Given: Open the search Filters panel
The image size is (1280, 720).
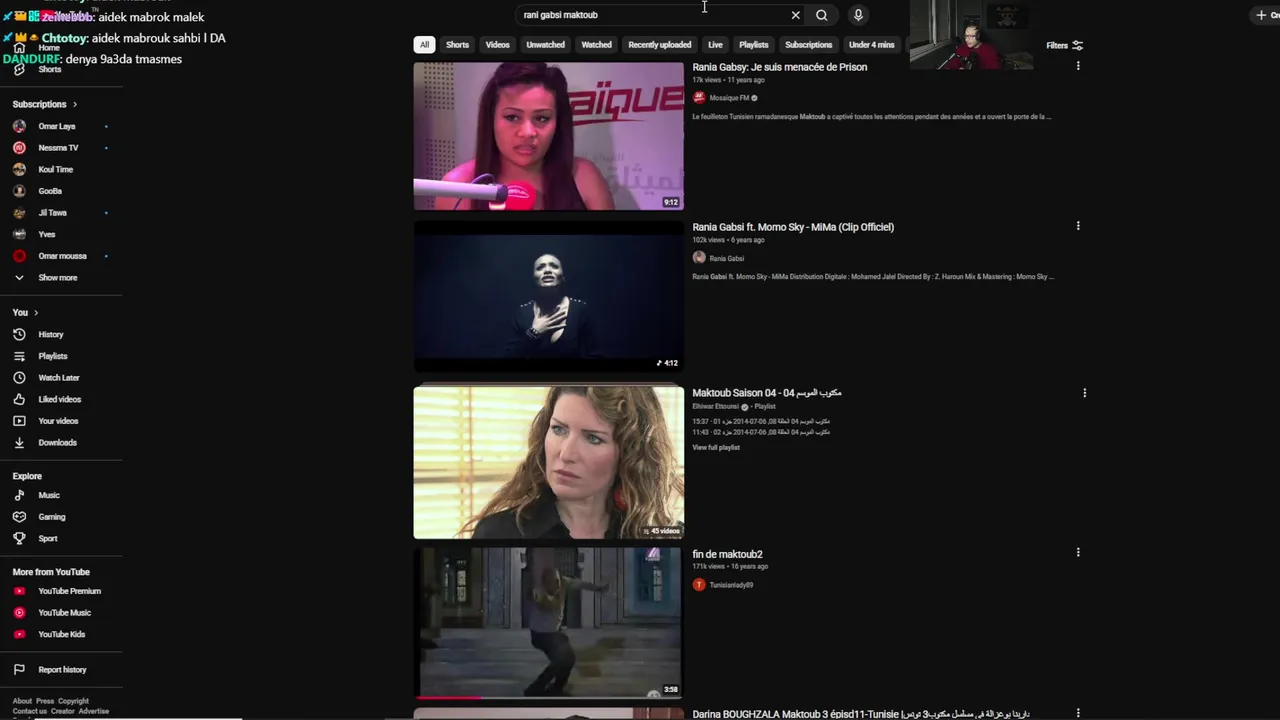Looking at the screenshot, I should 1065,45.
